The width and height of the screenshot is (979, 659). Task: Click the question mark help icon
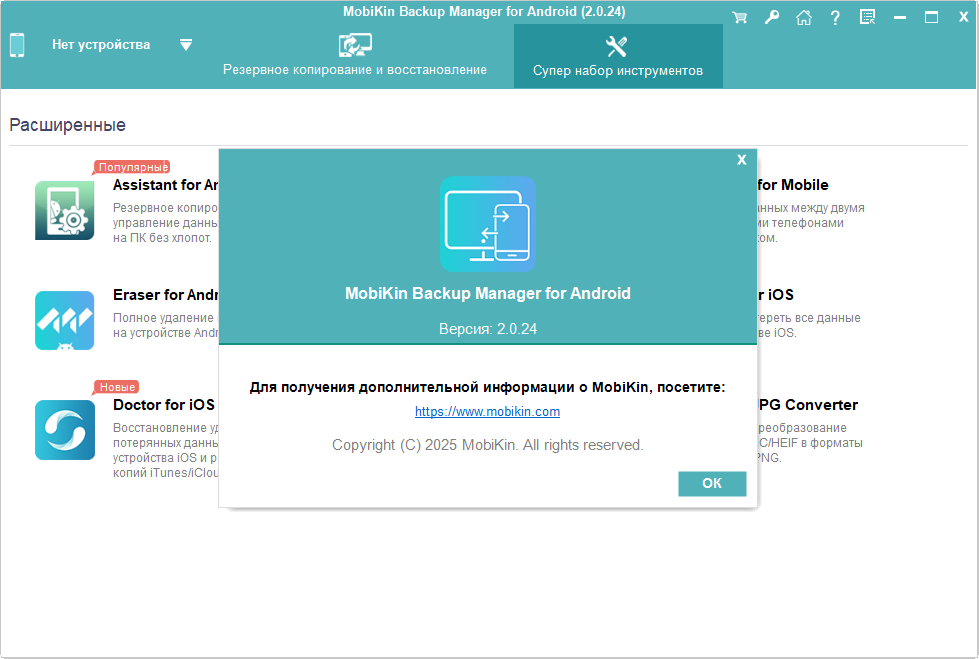click(x=835, y=17)
